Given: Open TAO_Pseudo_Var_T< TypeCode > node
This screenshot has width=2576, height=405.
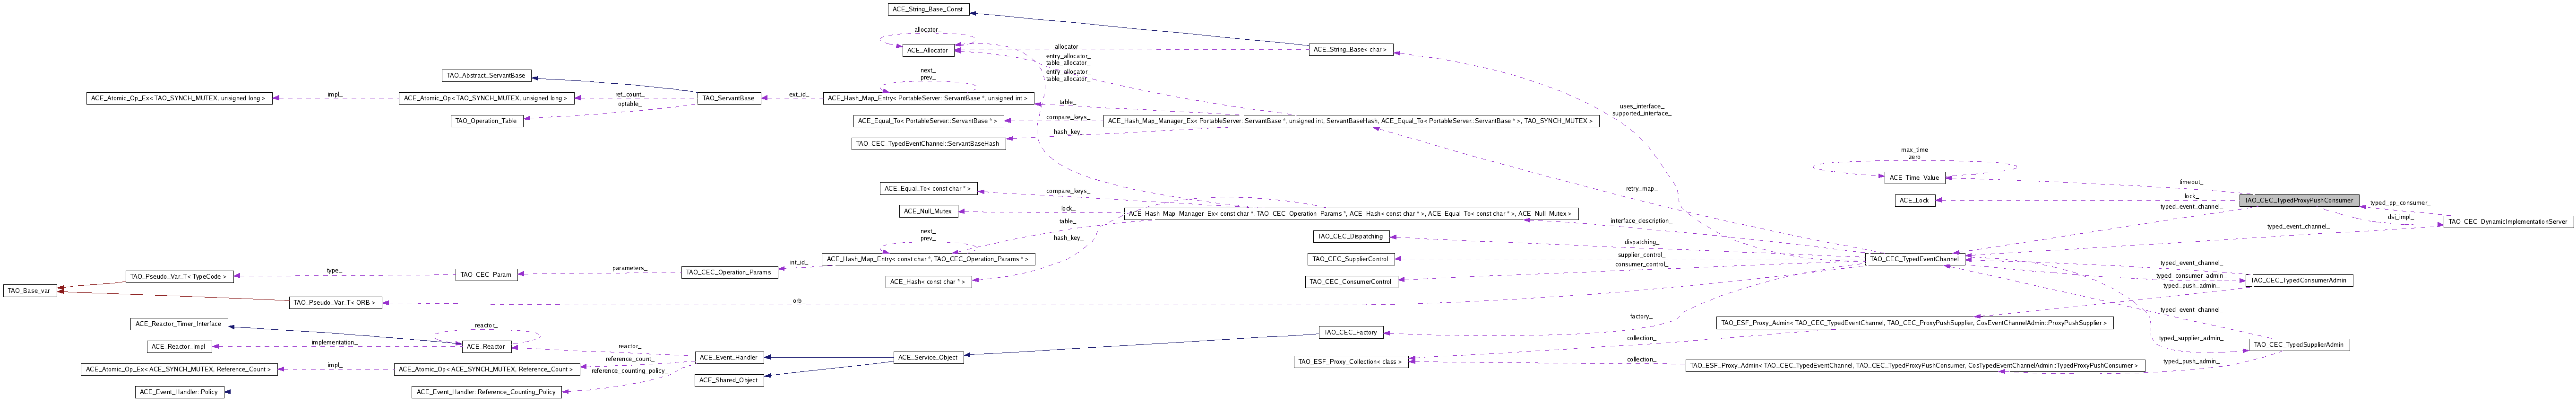Looking at the screenshot, I should pos(179,276).
